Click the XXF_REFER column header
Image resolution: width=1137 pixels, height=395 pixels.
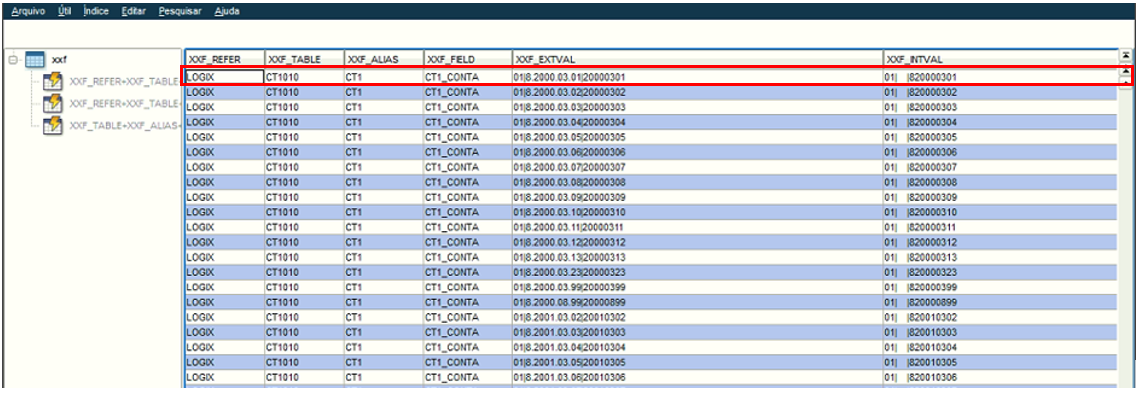coord(225,59)
